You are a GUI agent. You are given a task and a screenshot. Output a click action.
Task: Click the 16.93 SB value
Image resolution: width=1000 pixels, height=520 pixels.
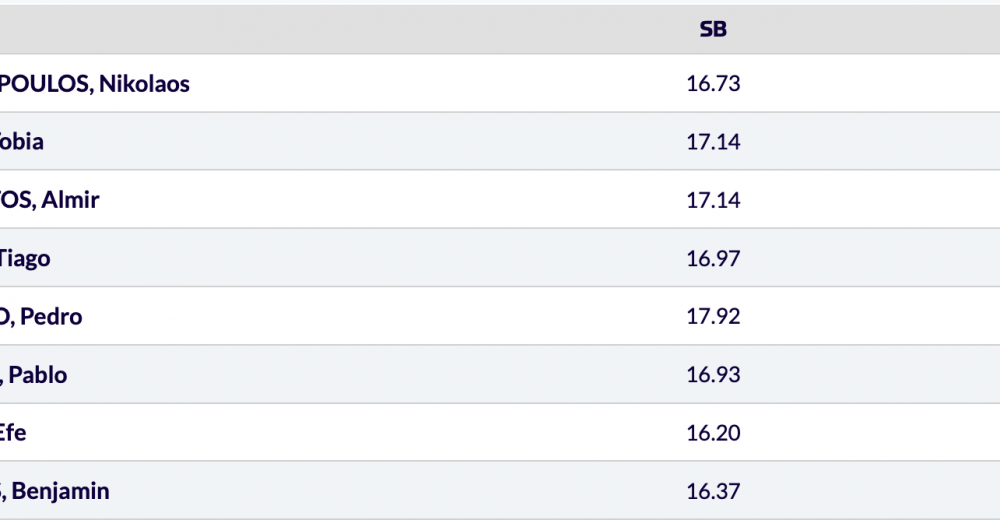tap(713, 375)
